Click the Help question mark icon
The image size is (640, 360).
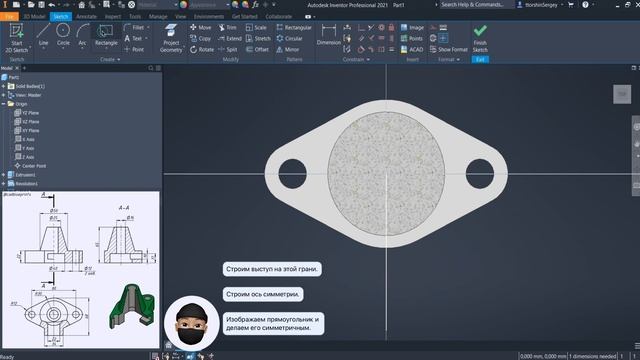585,5
